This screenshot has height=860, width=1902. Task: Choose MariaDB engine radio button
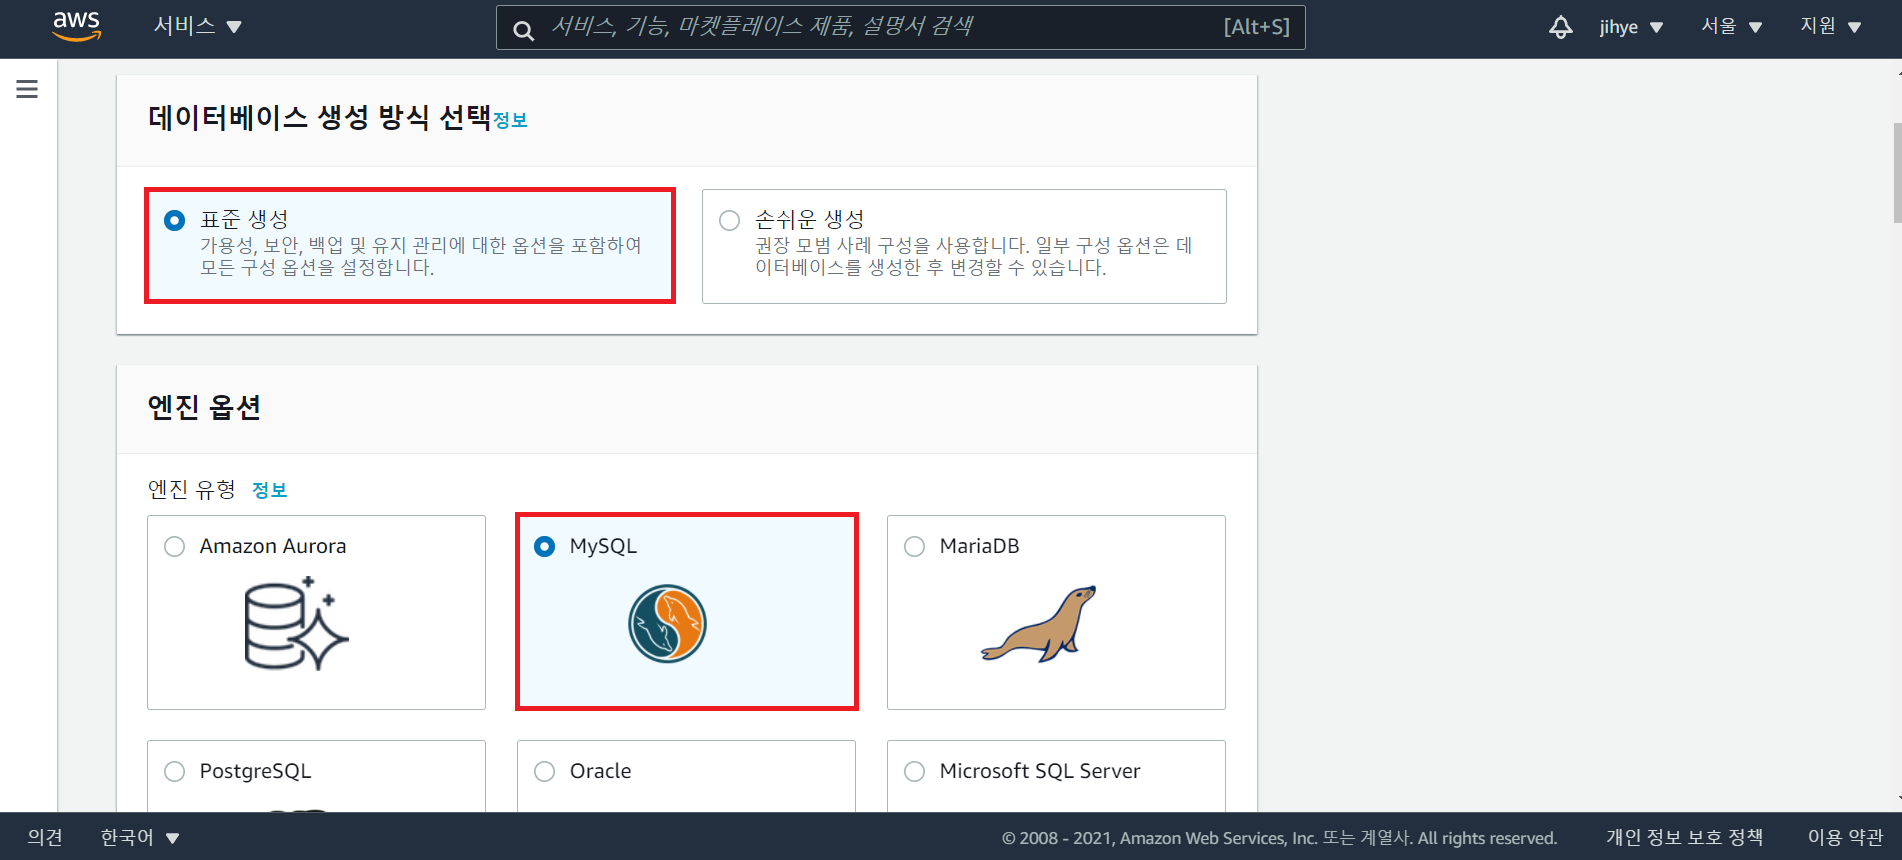click(915, 546)
